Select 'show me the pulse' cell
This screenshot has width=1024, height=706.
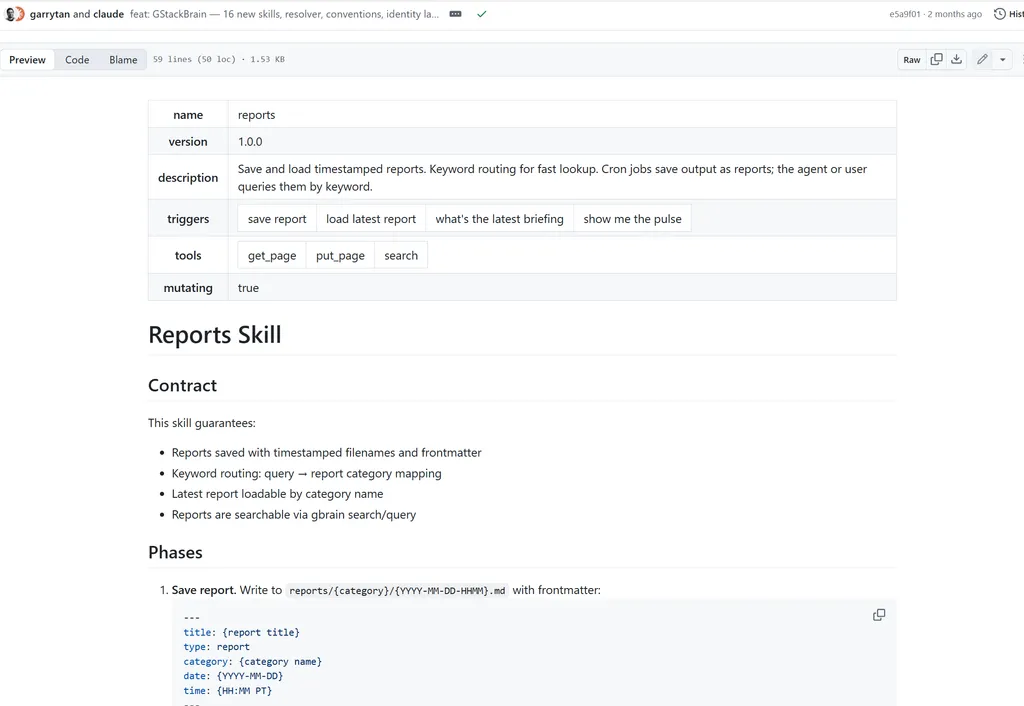632,219
